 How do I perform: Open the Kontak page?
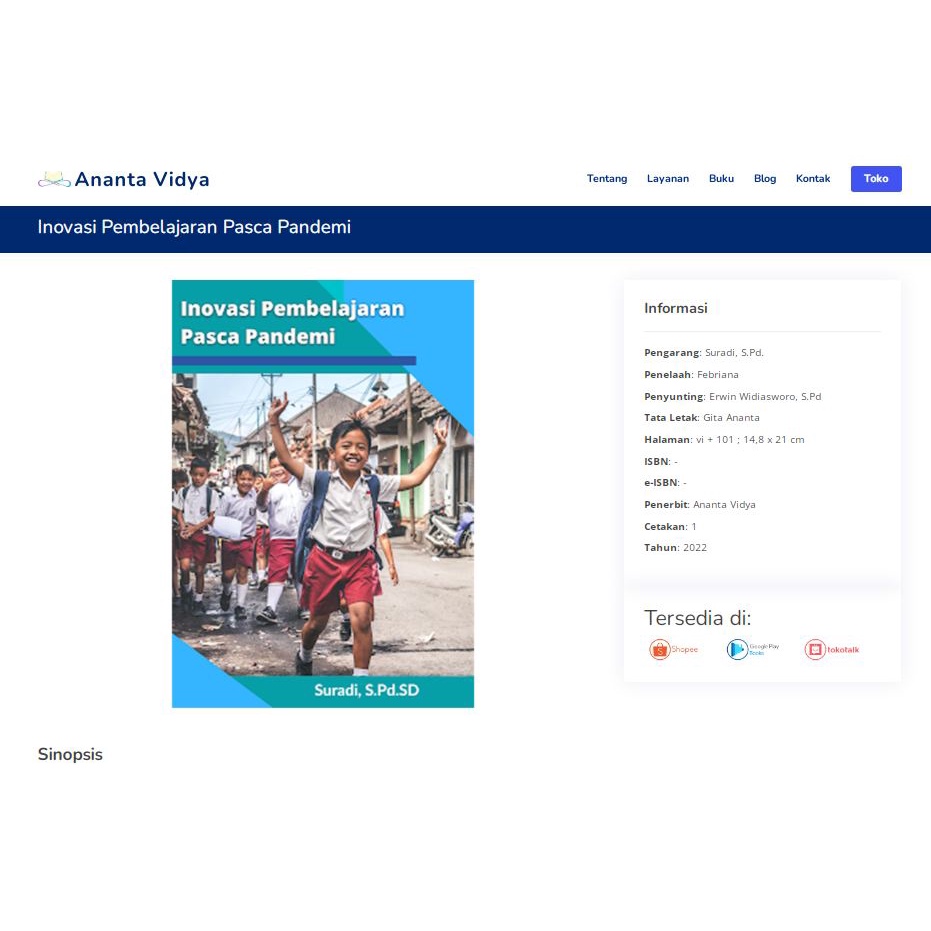click(x=813, y=179)
